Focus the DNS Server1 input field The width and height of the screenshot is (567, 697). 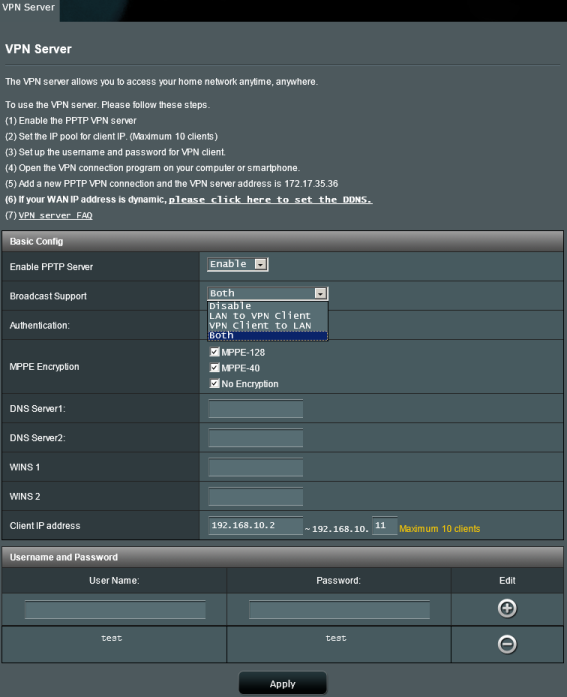click(x=256, y=409)
